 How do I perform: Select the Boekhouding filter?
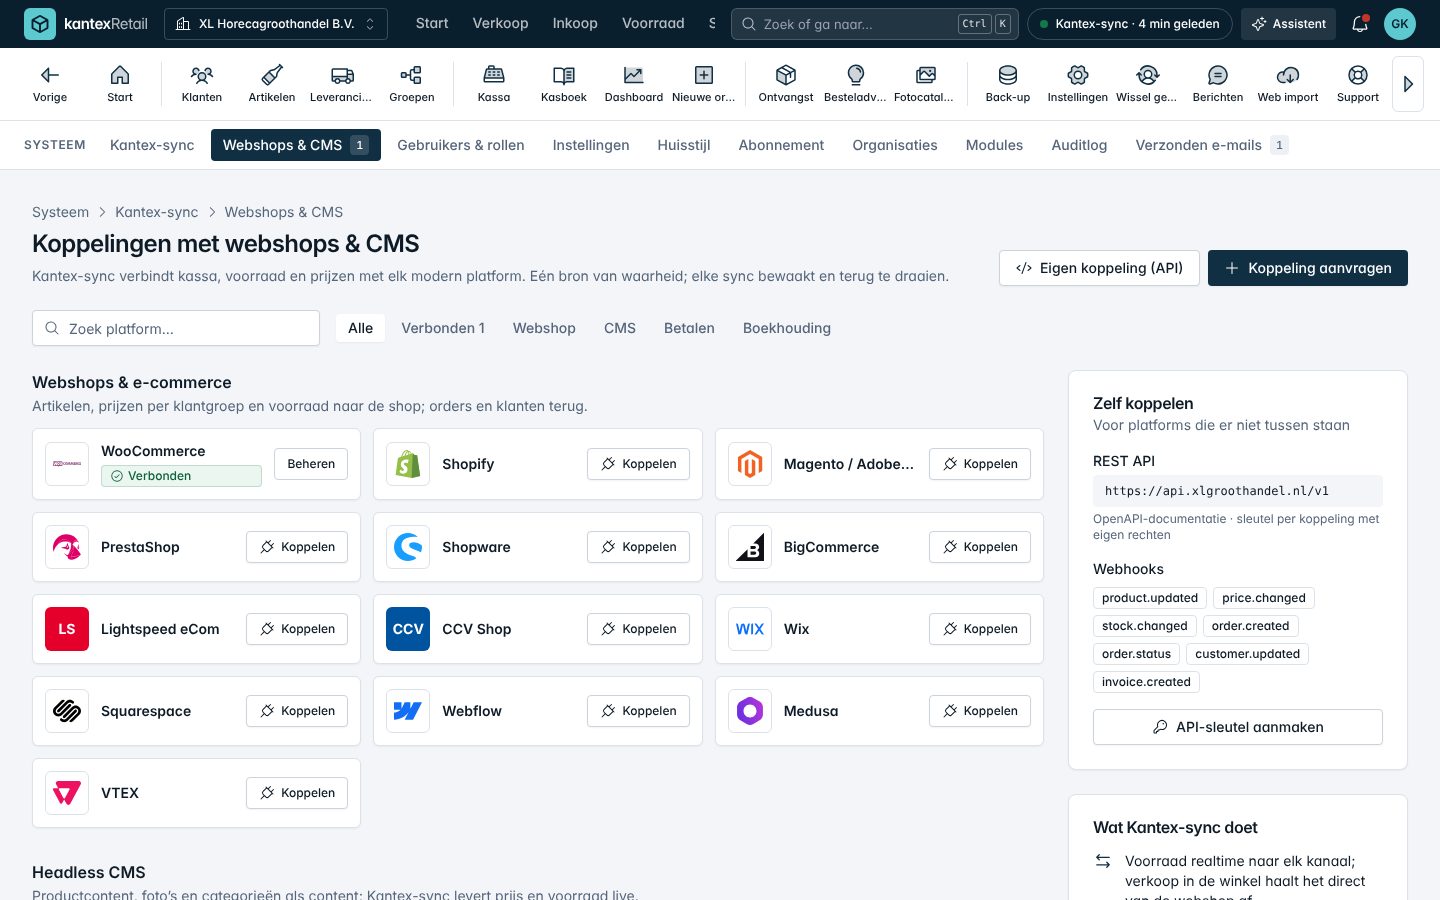tap(787, 328)
